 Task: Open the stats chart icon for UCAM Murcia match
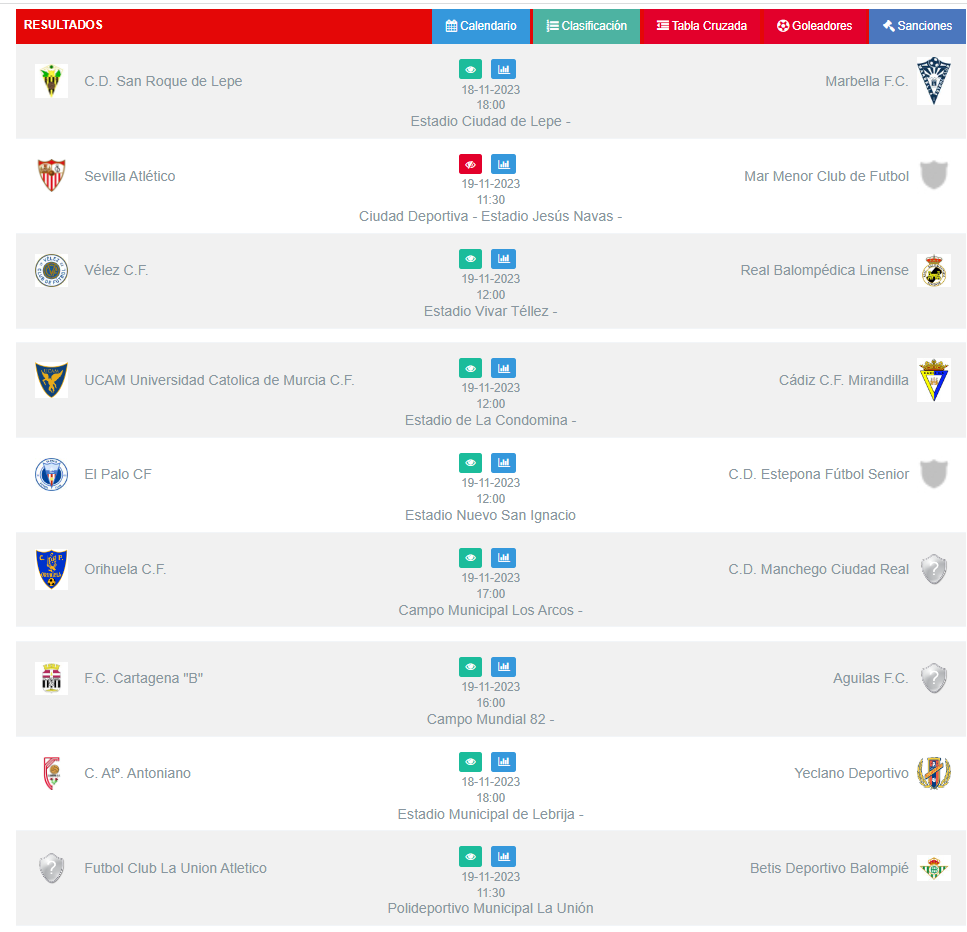503,368
